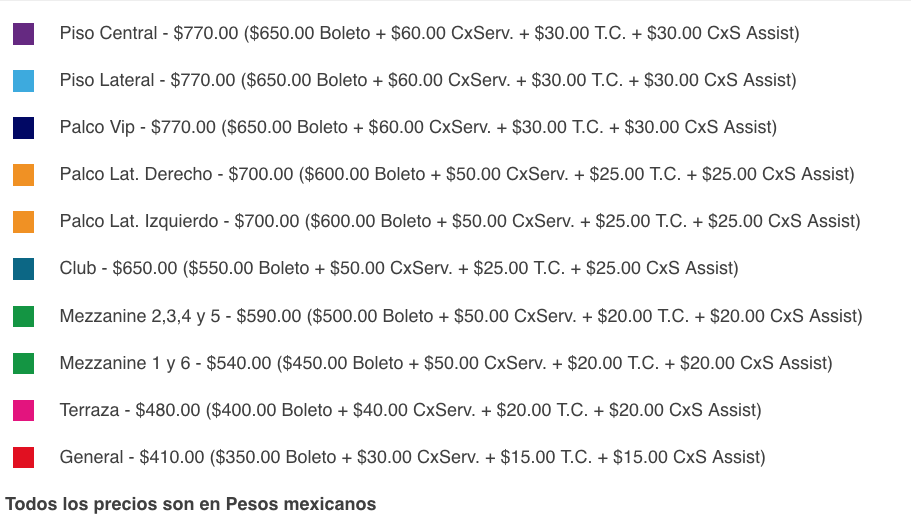Select the Club $650.00 price line
Viewport: 911px width, 530px height.
[x=399, y=268]
